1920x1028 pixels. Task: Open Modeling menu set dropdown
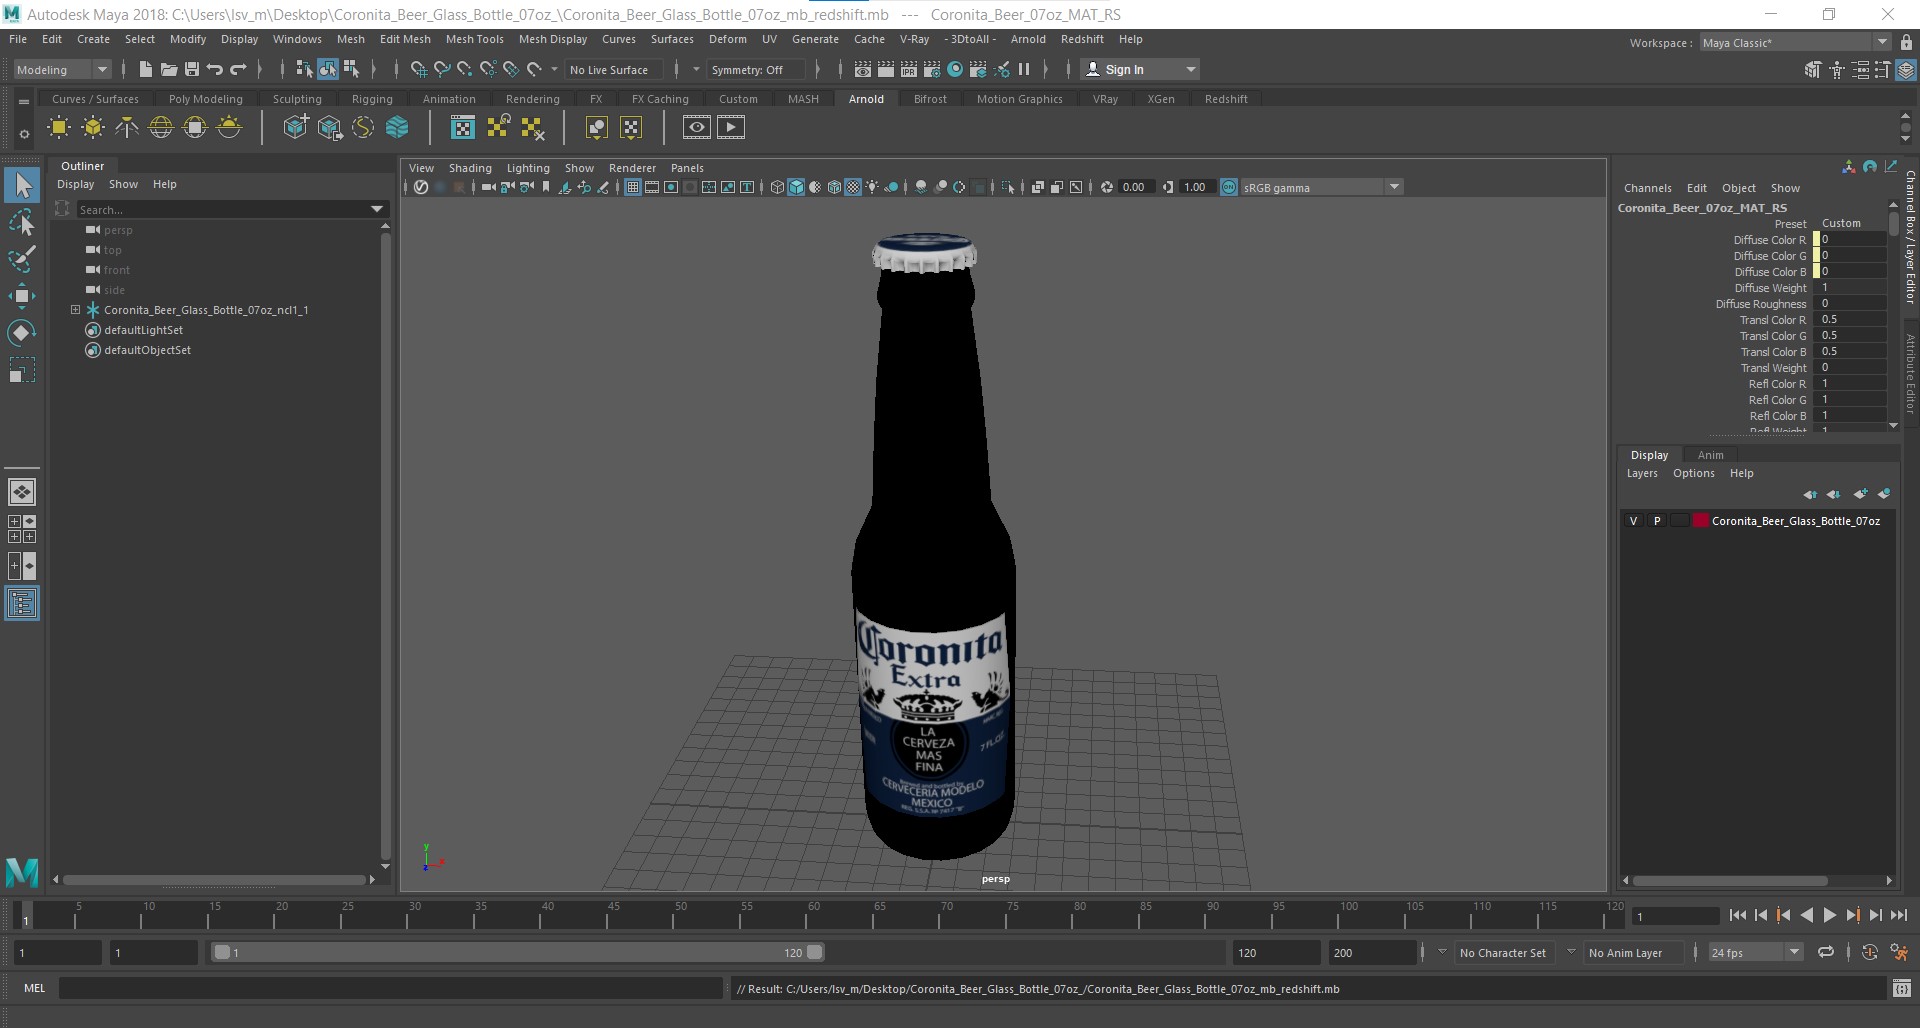(61, 69)
